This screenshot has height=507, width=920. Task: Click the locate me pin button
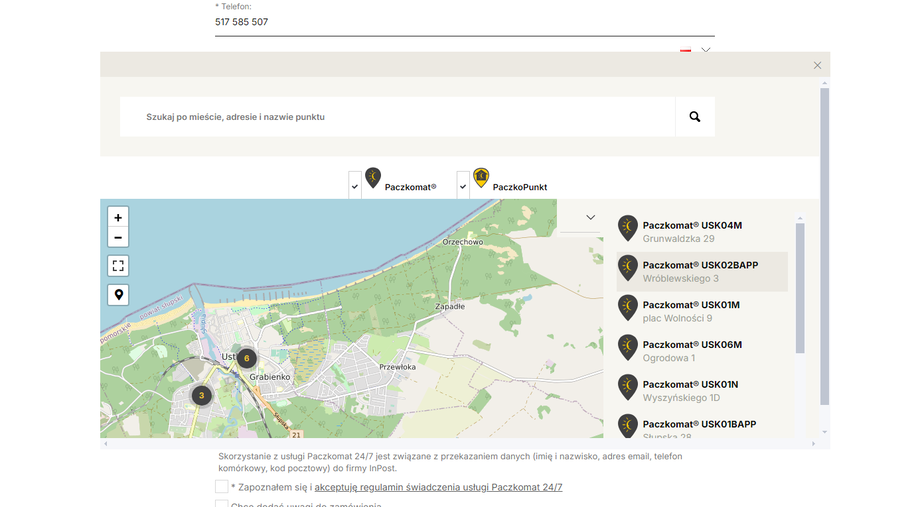118,295
